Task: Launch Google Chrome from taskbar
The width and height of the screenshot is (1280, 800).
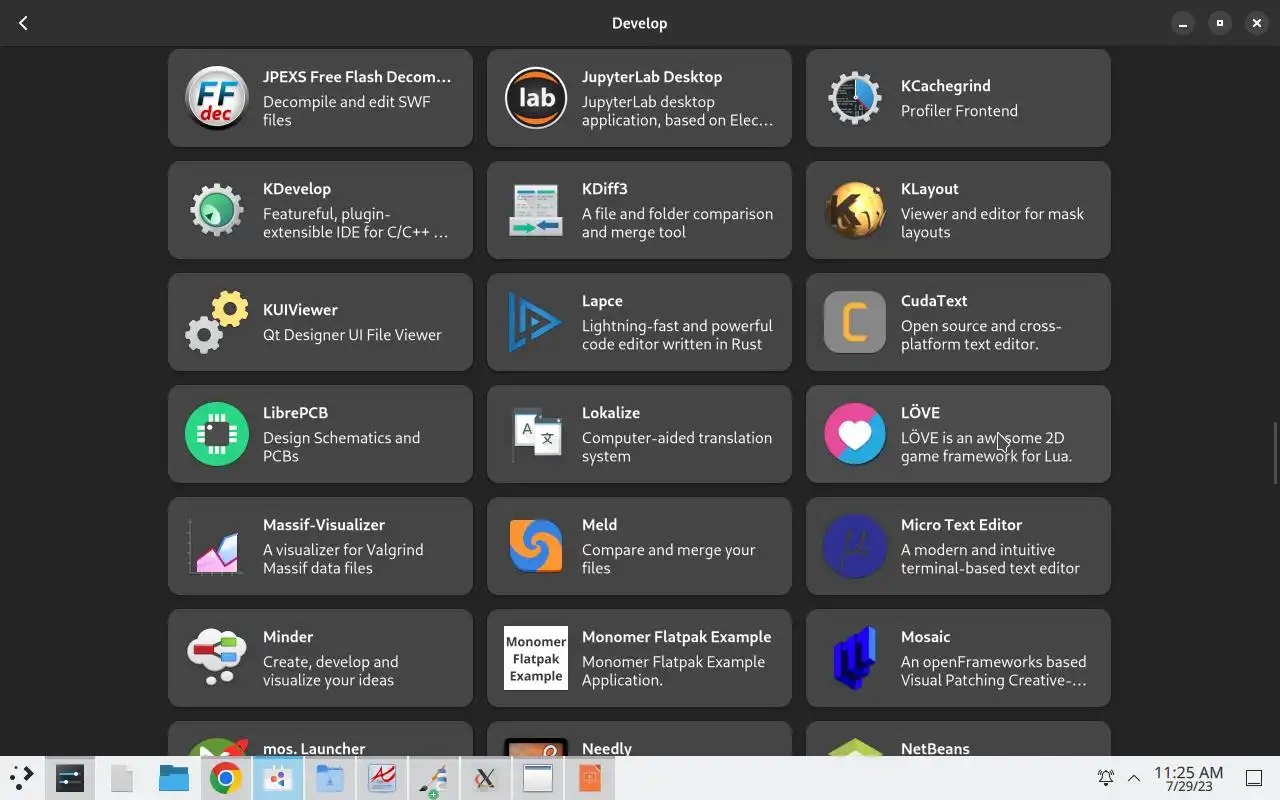Action: (225, 778)
